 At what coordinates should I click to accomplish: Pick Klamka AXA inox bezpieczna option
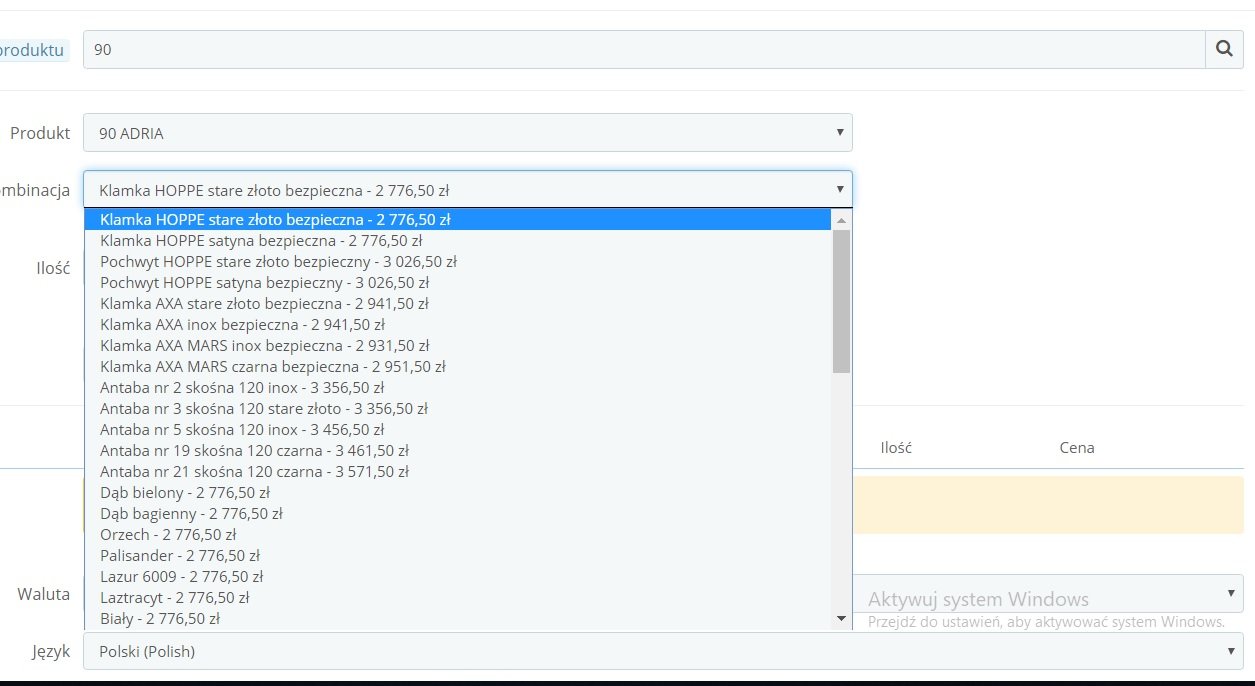(x=458, y=324)
